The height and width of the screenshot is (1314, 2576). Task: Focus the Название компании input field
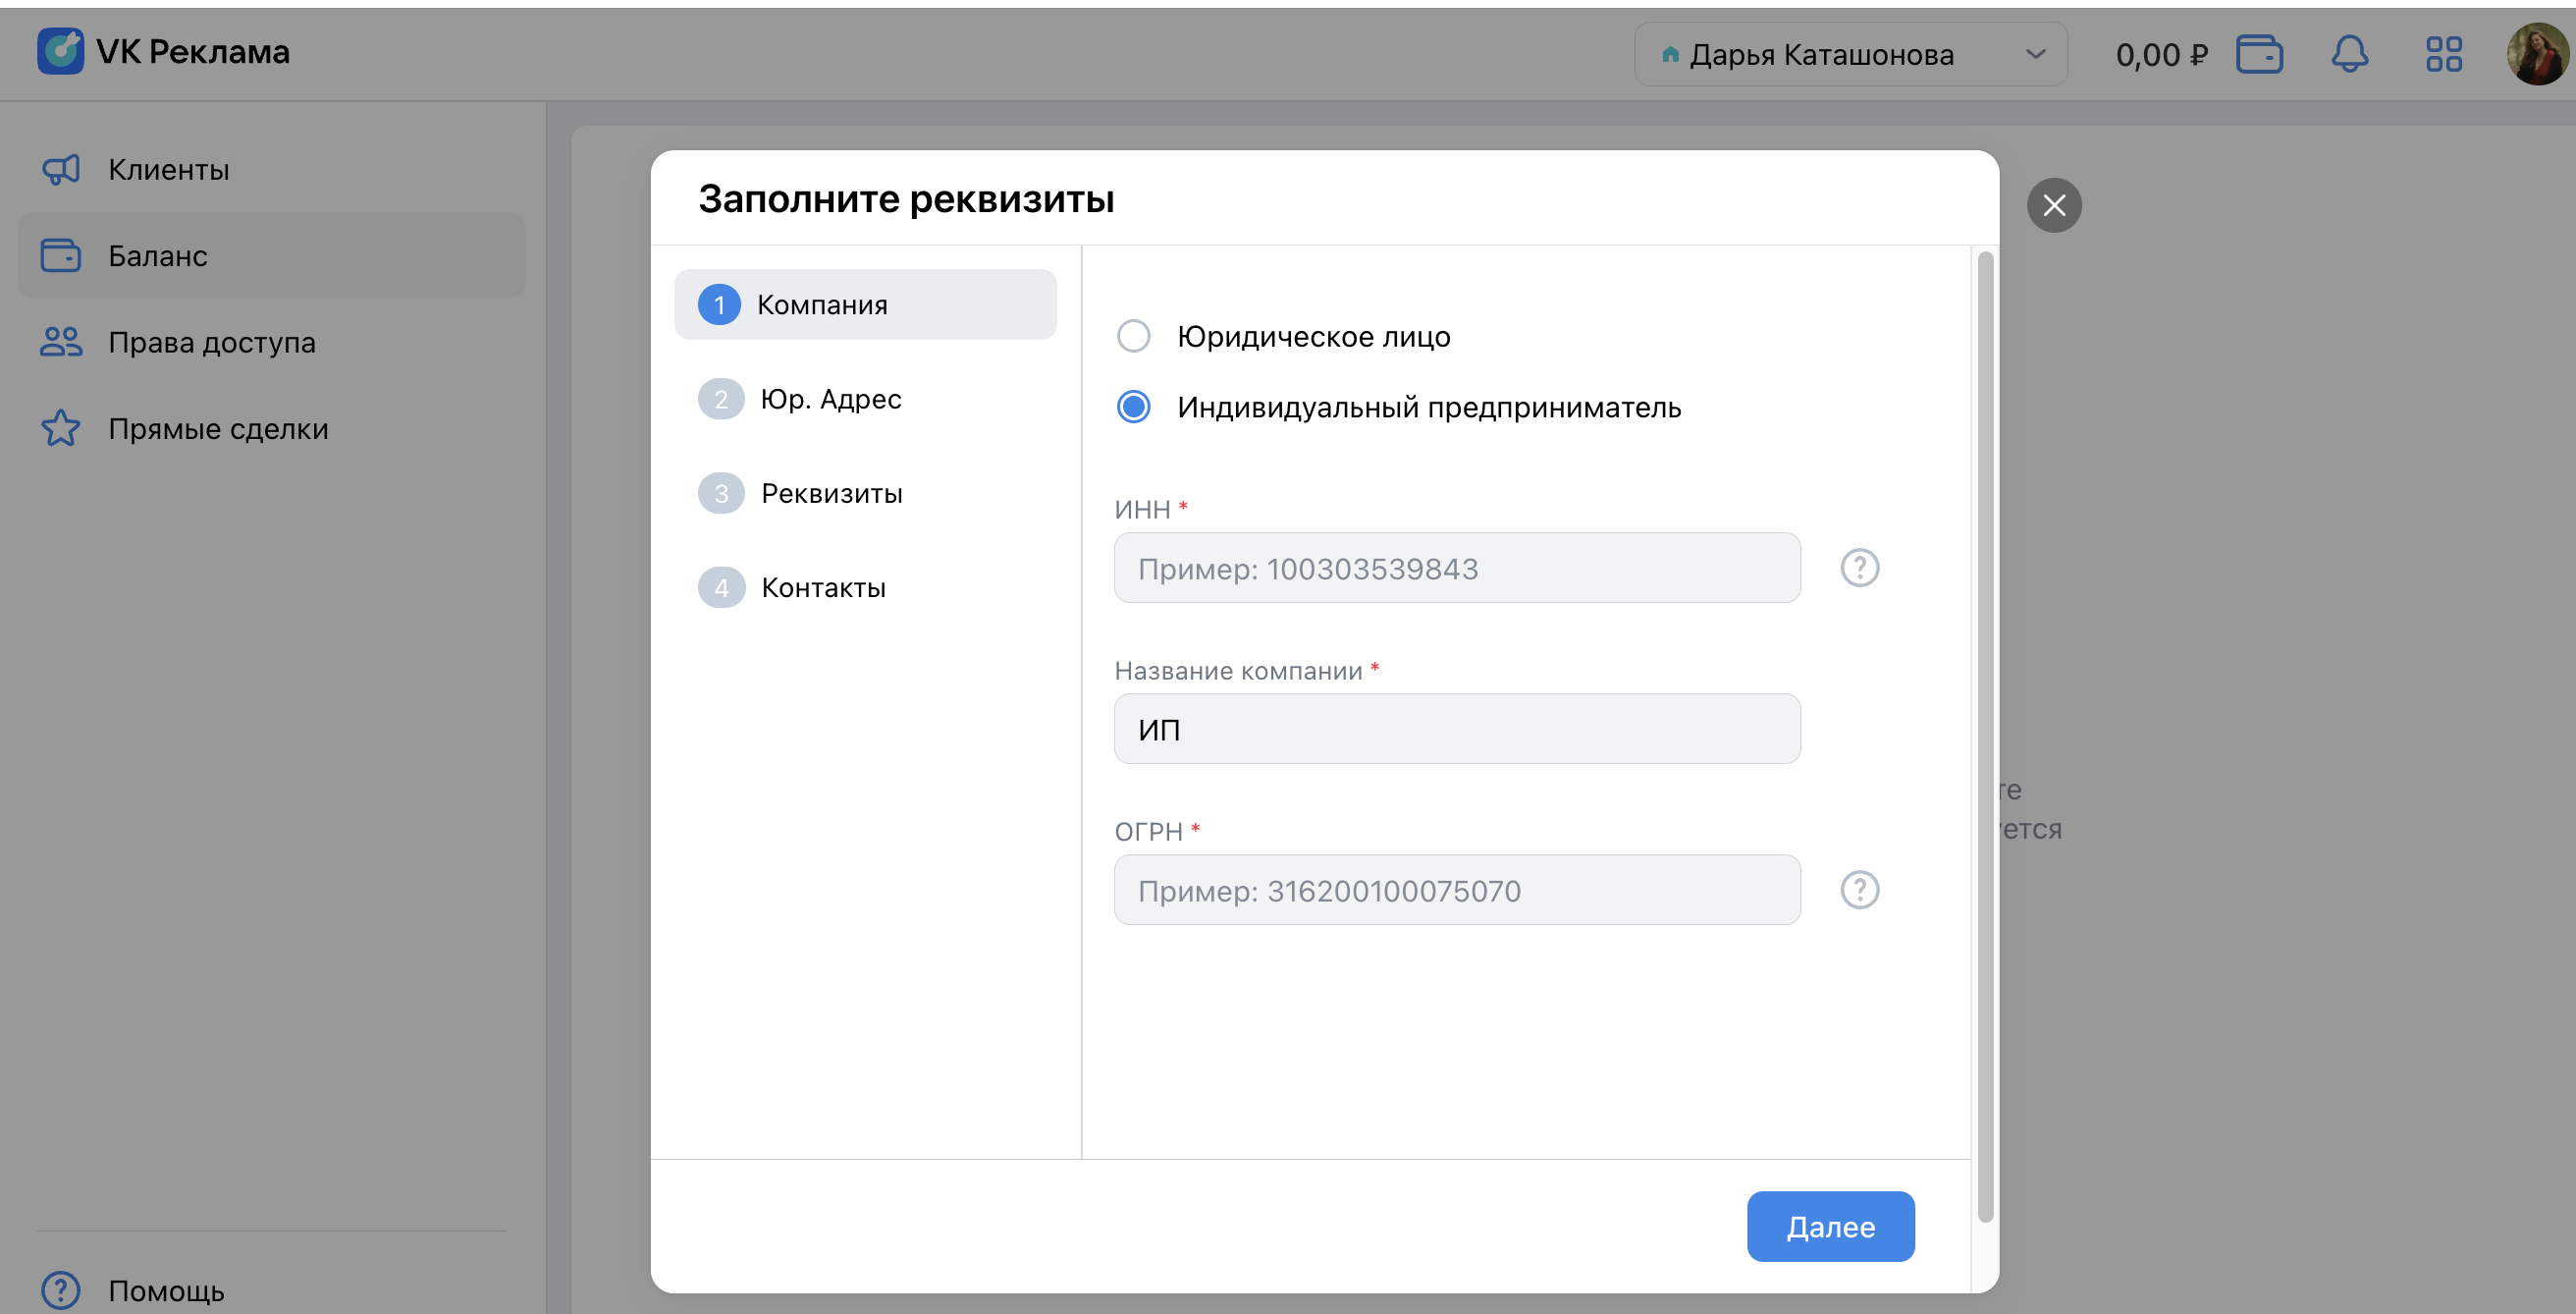click(x=1457, y=729)
